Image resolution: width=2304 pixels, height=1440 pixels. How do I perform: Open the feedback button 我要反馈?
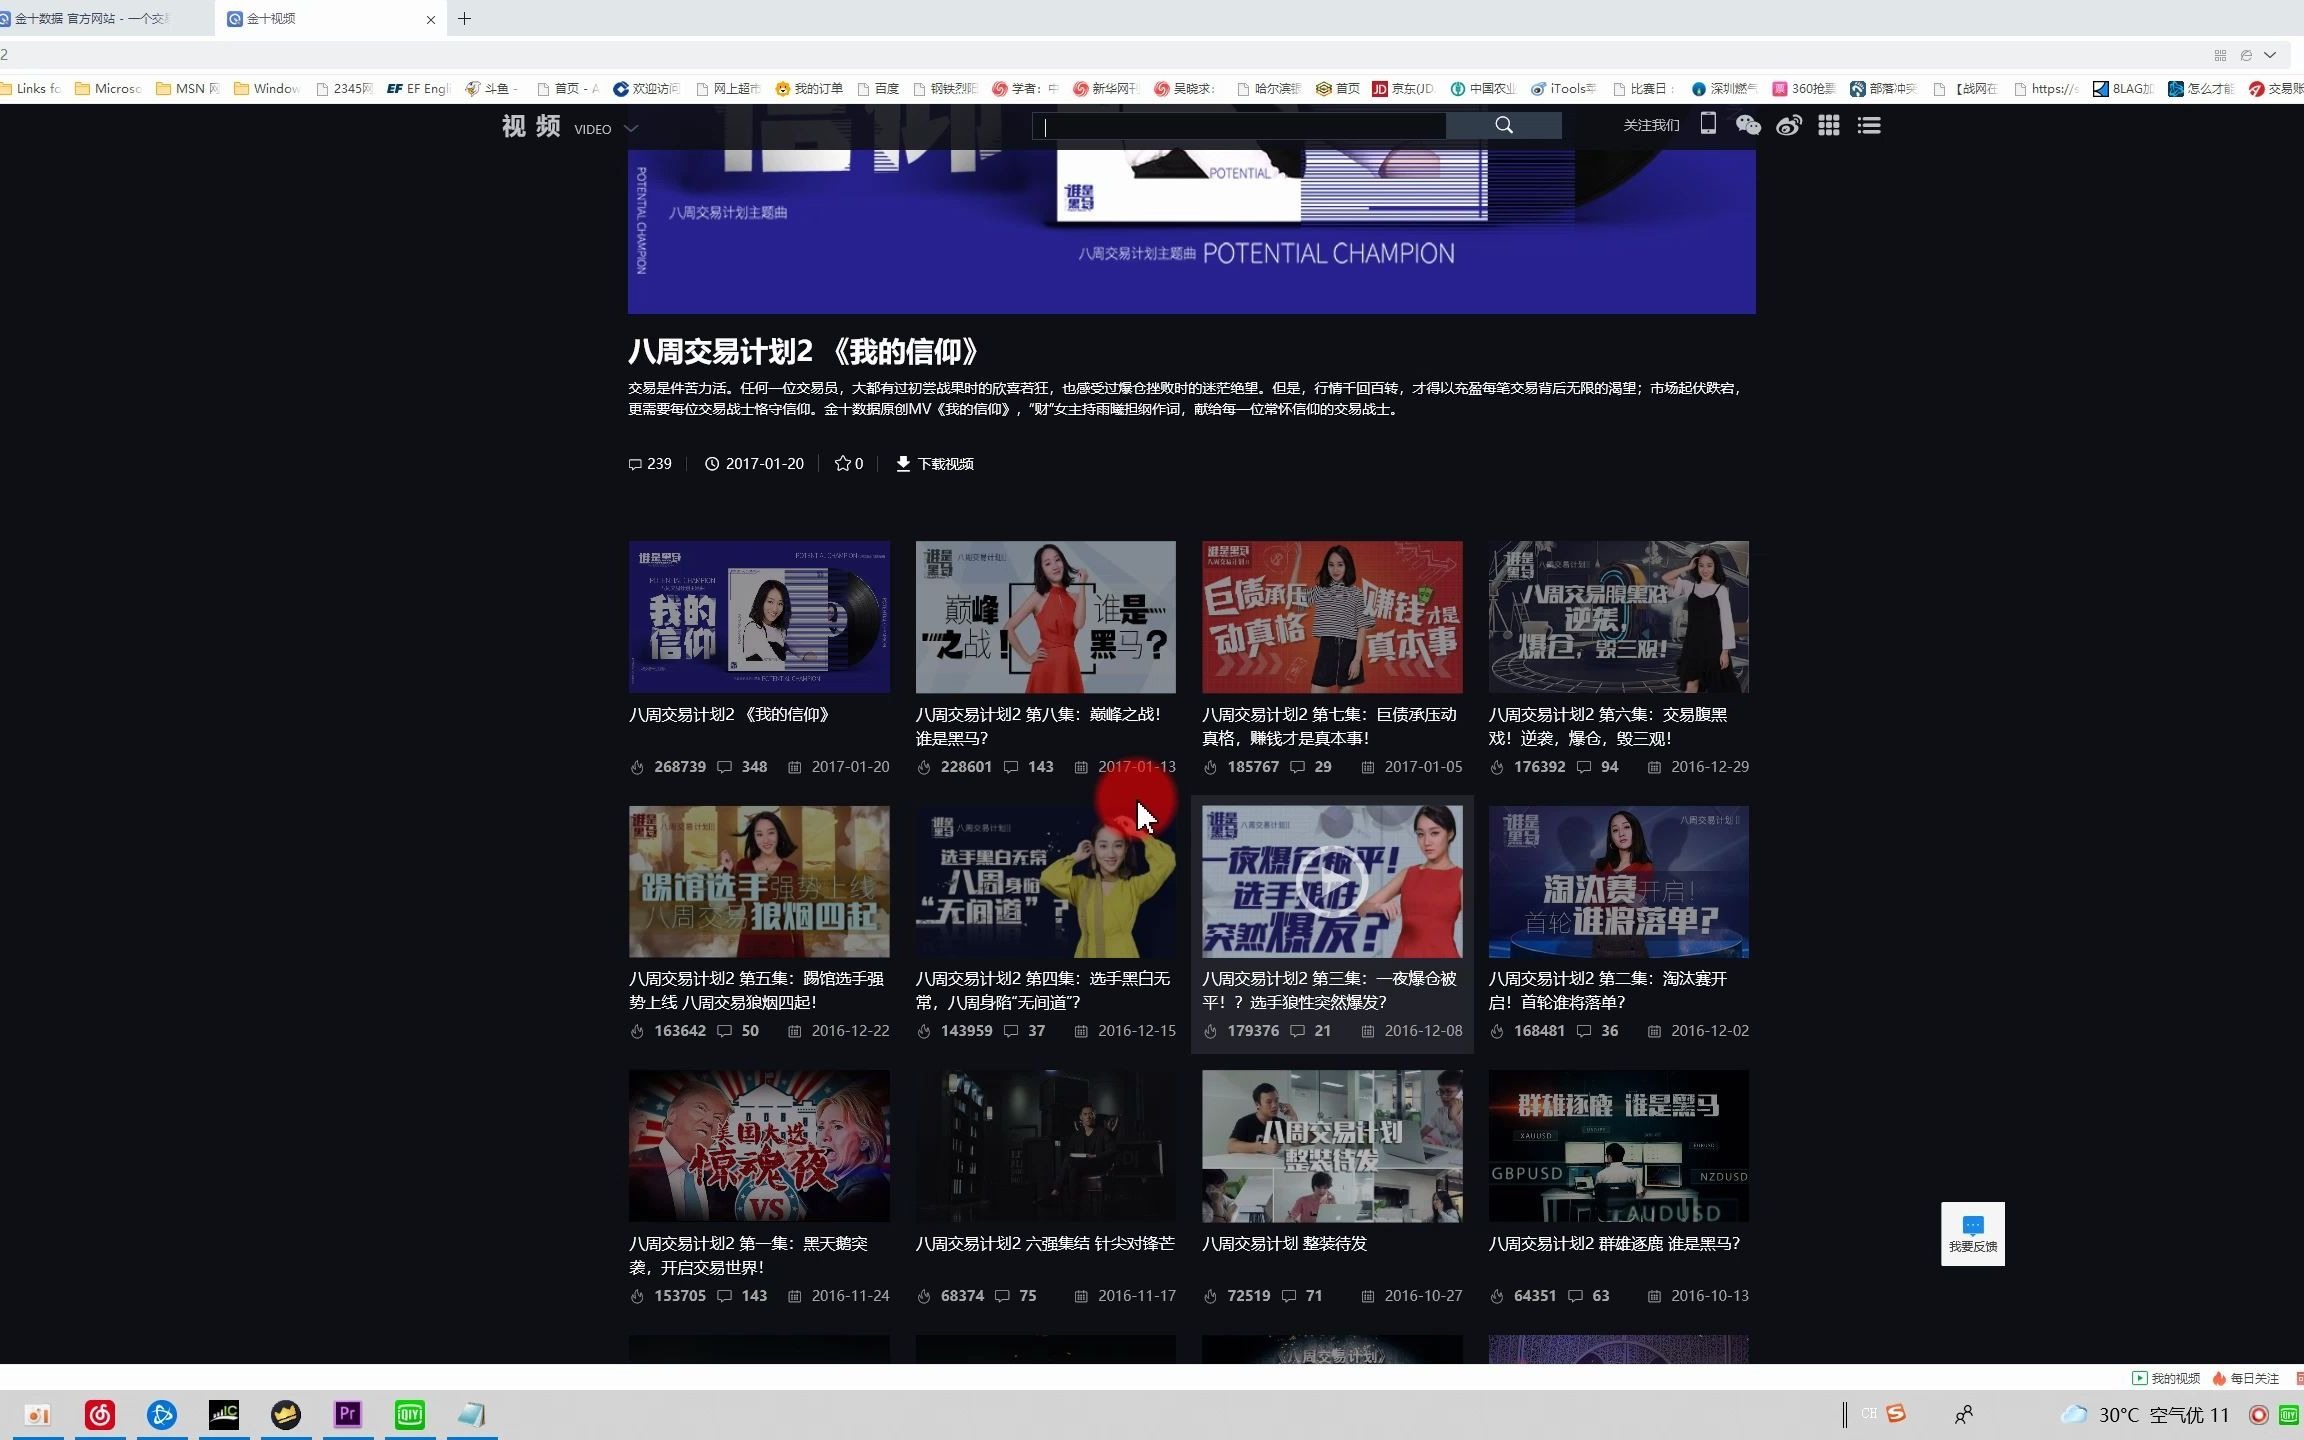1972,1233
